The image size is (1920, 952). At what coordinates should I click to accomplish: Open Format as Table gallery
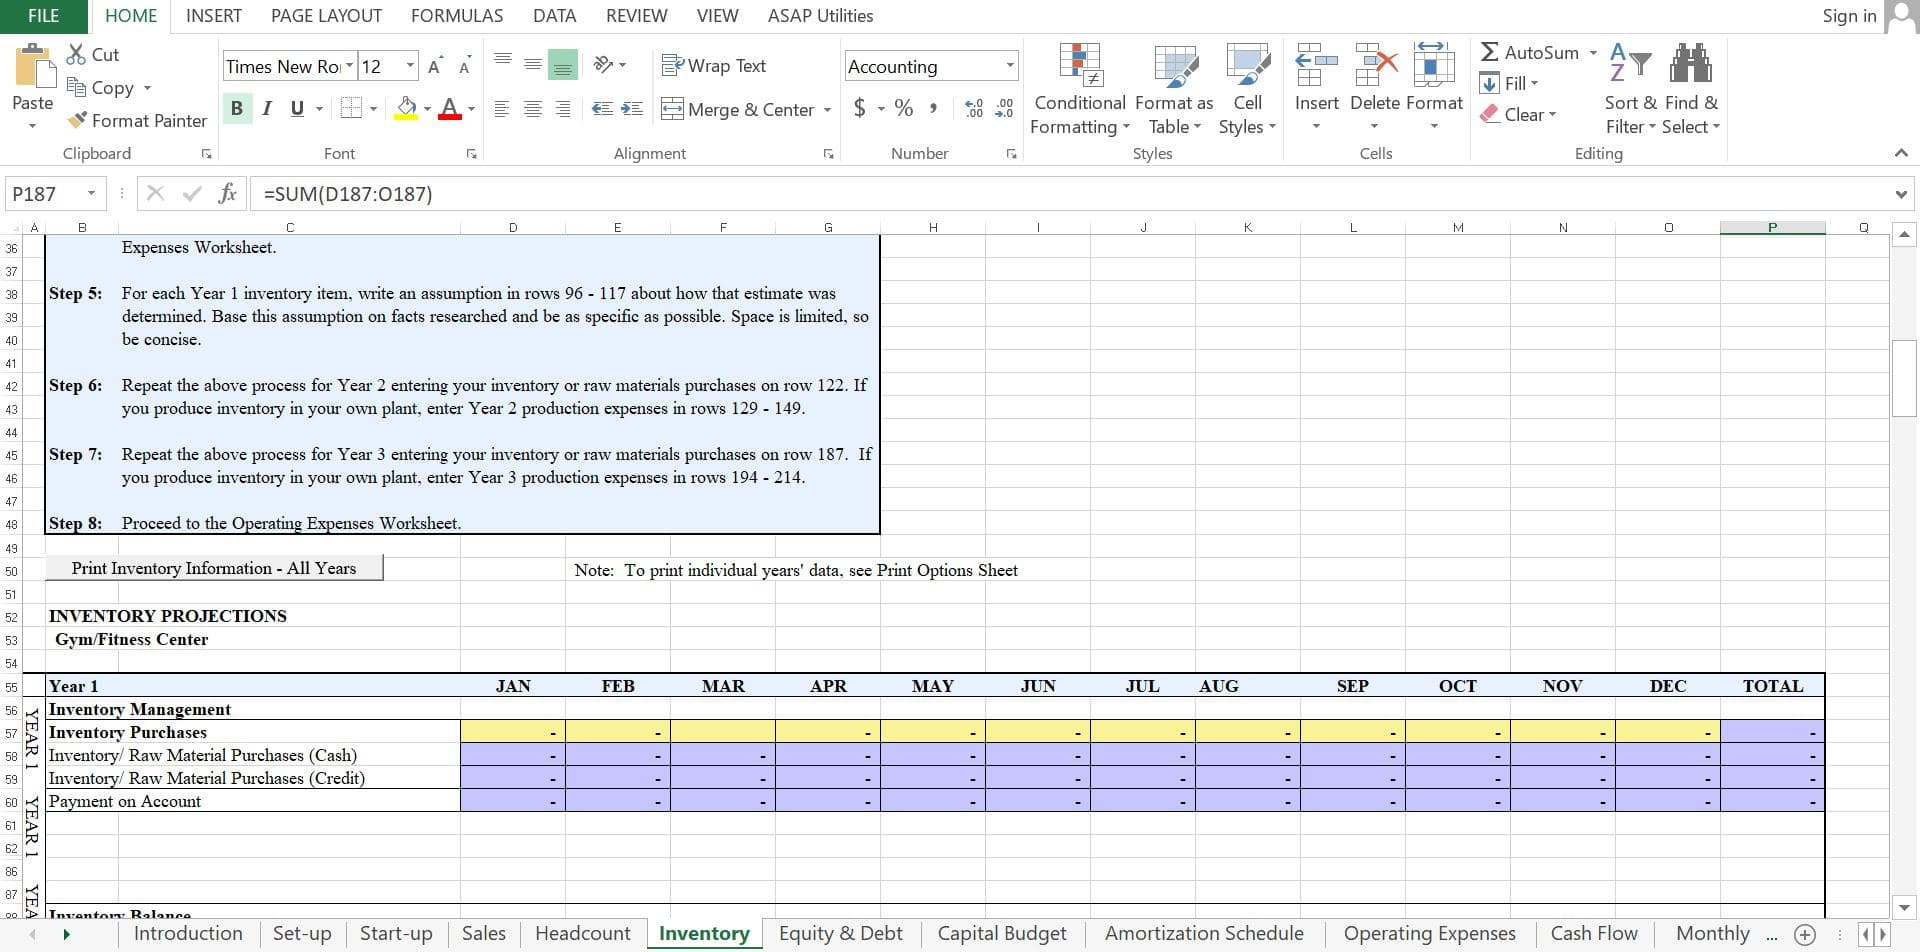pyautogui.click(x=1175, y=90)
